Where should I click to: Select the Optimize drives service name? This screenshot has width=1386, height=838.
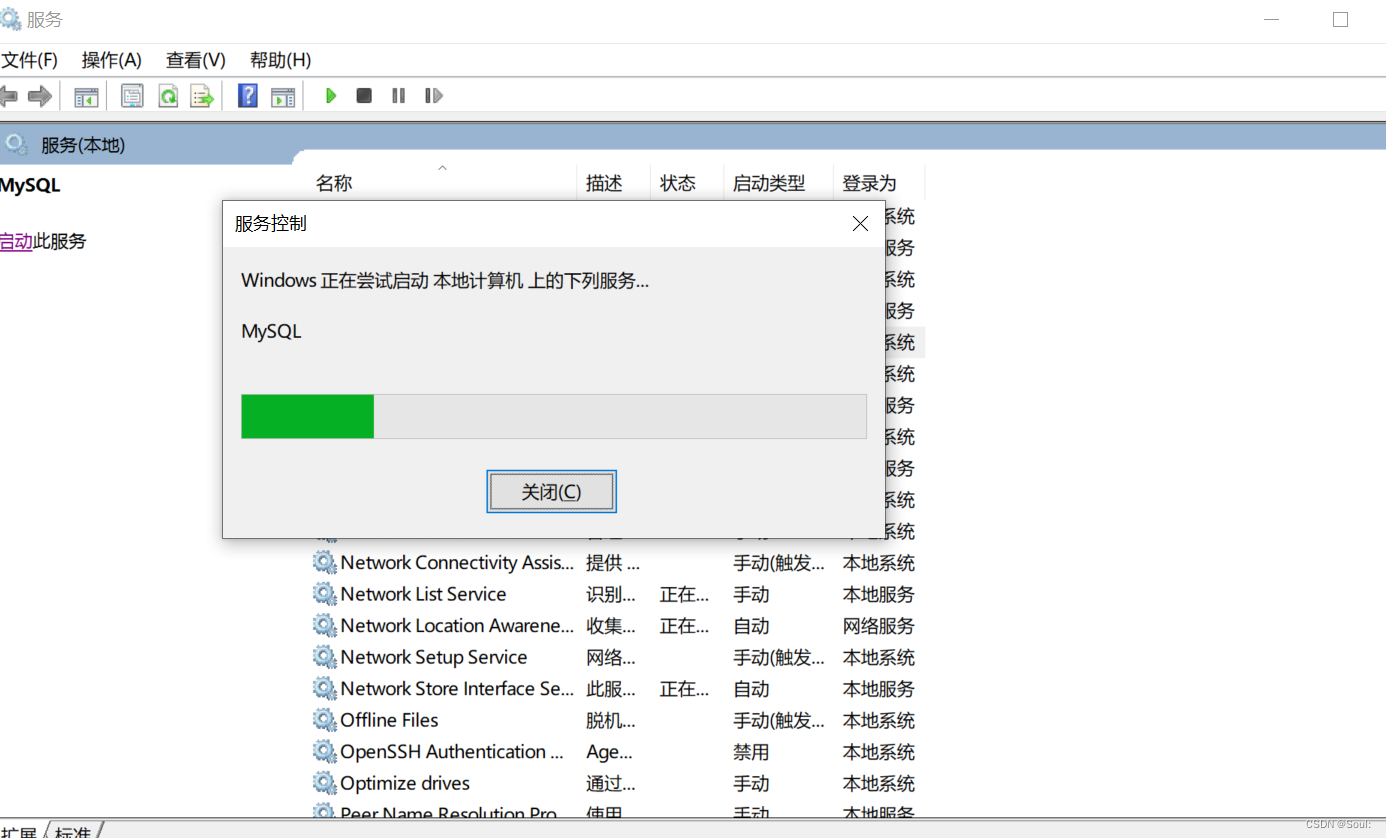tap(405, 783)
